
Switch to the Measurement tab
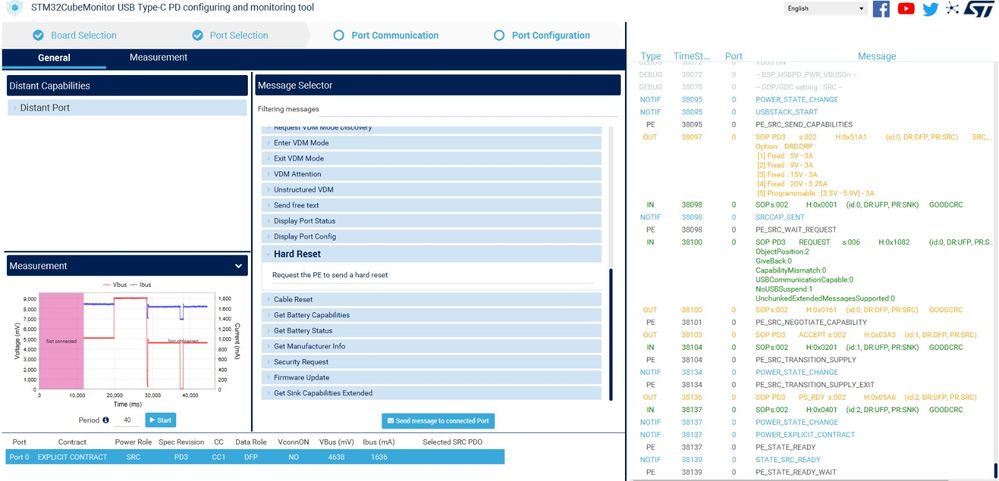[159, 57]
